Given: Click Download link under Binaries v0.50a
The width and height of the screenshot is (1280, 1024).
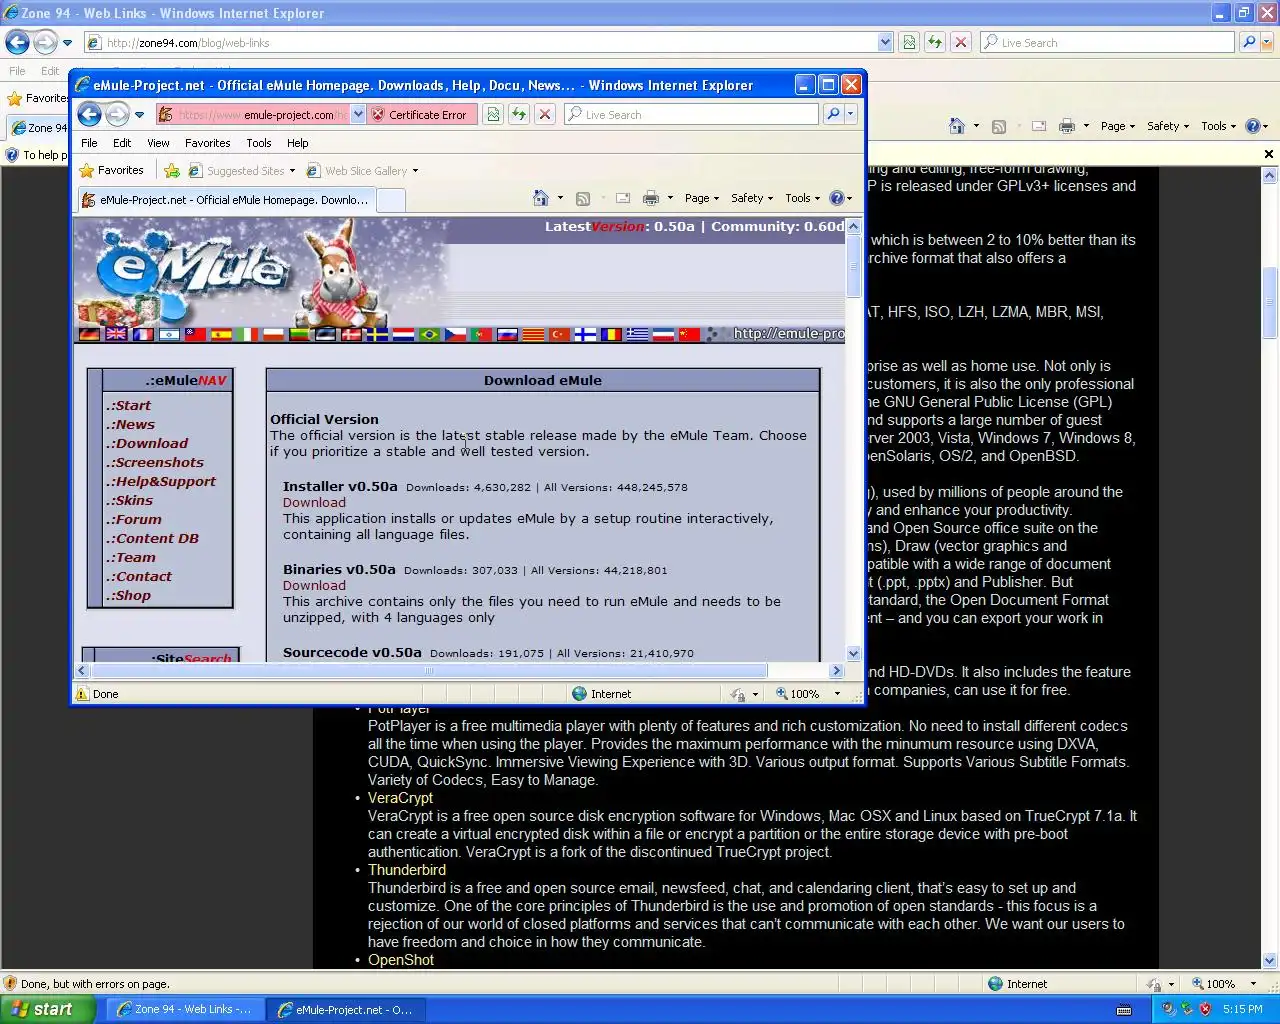Looking at the screenshot, I should (314, 586).
